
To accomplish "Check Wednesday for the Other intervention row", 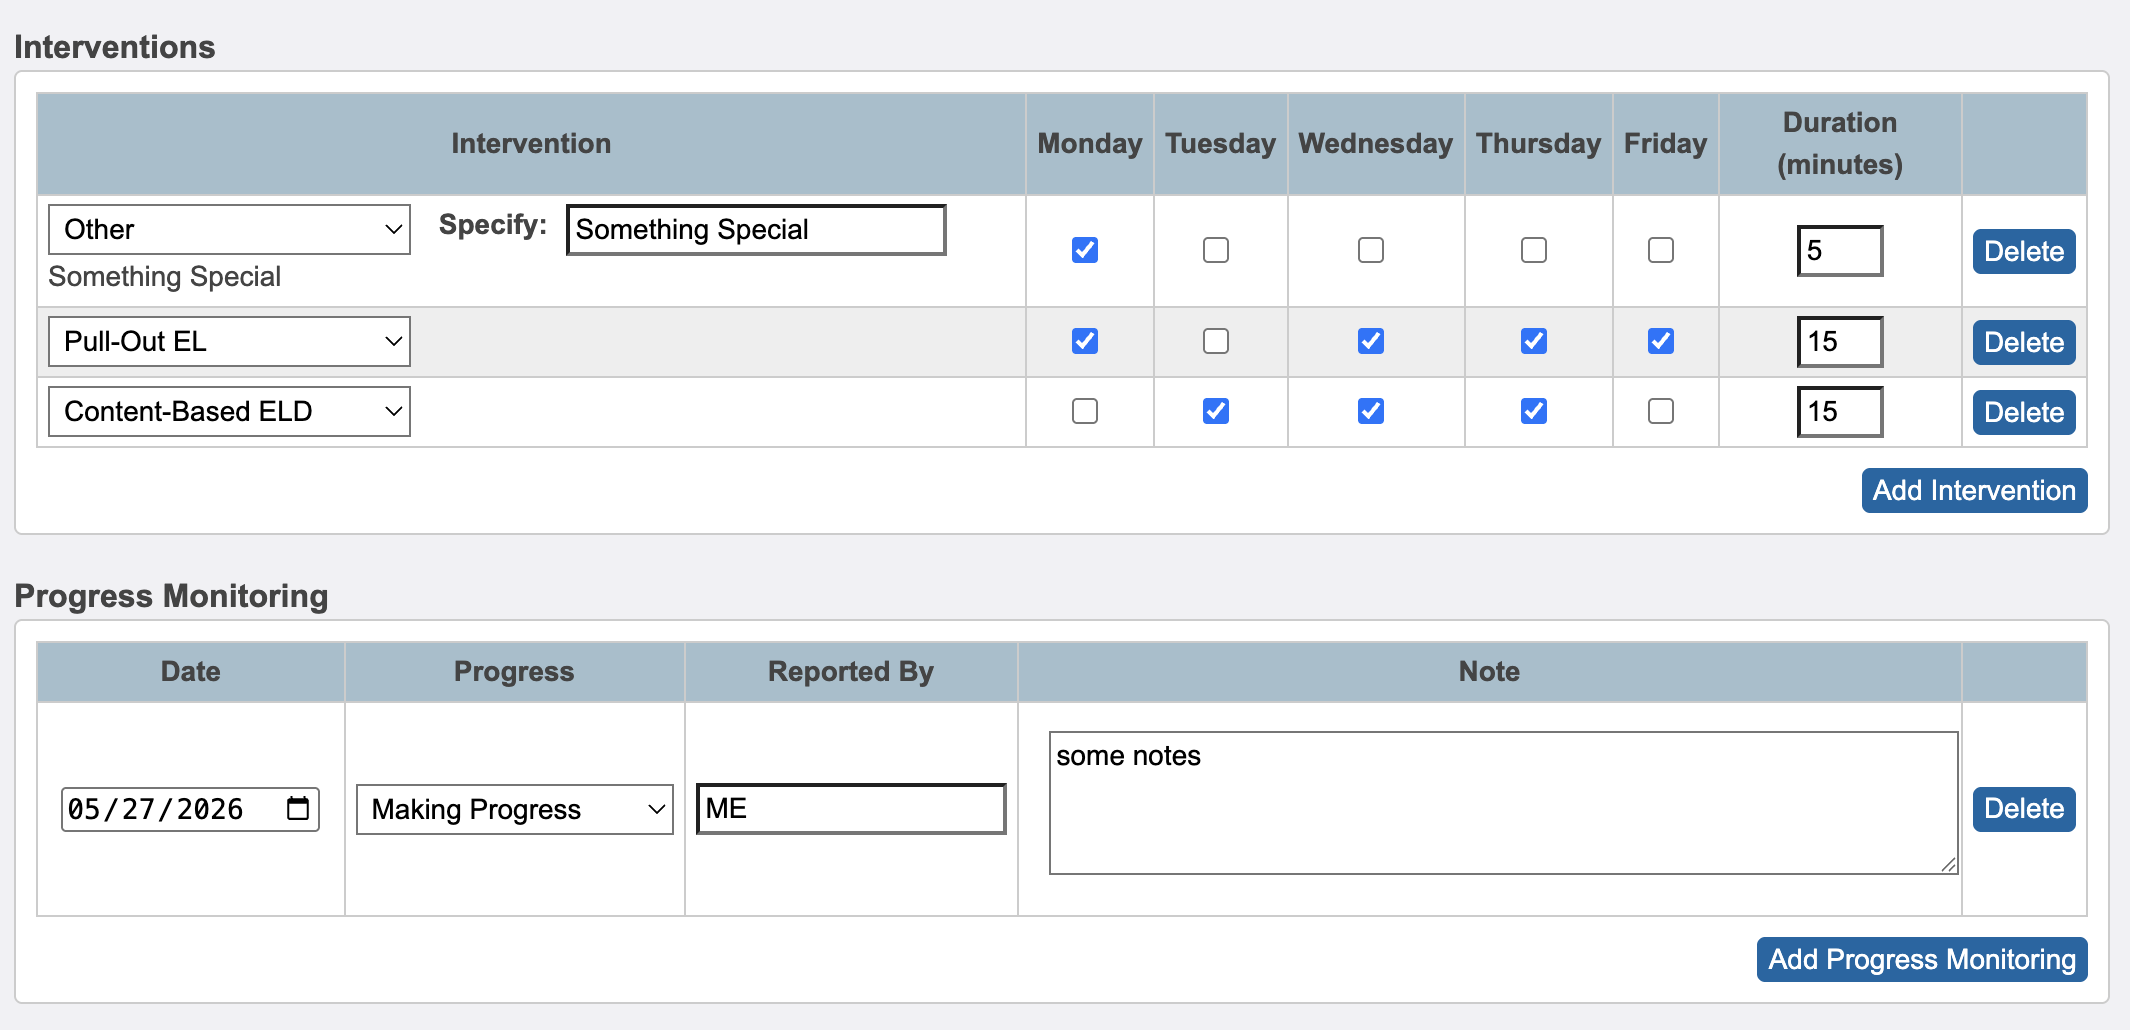I will pos(1371,250).
